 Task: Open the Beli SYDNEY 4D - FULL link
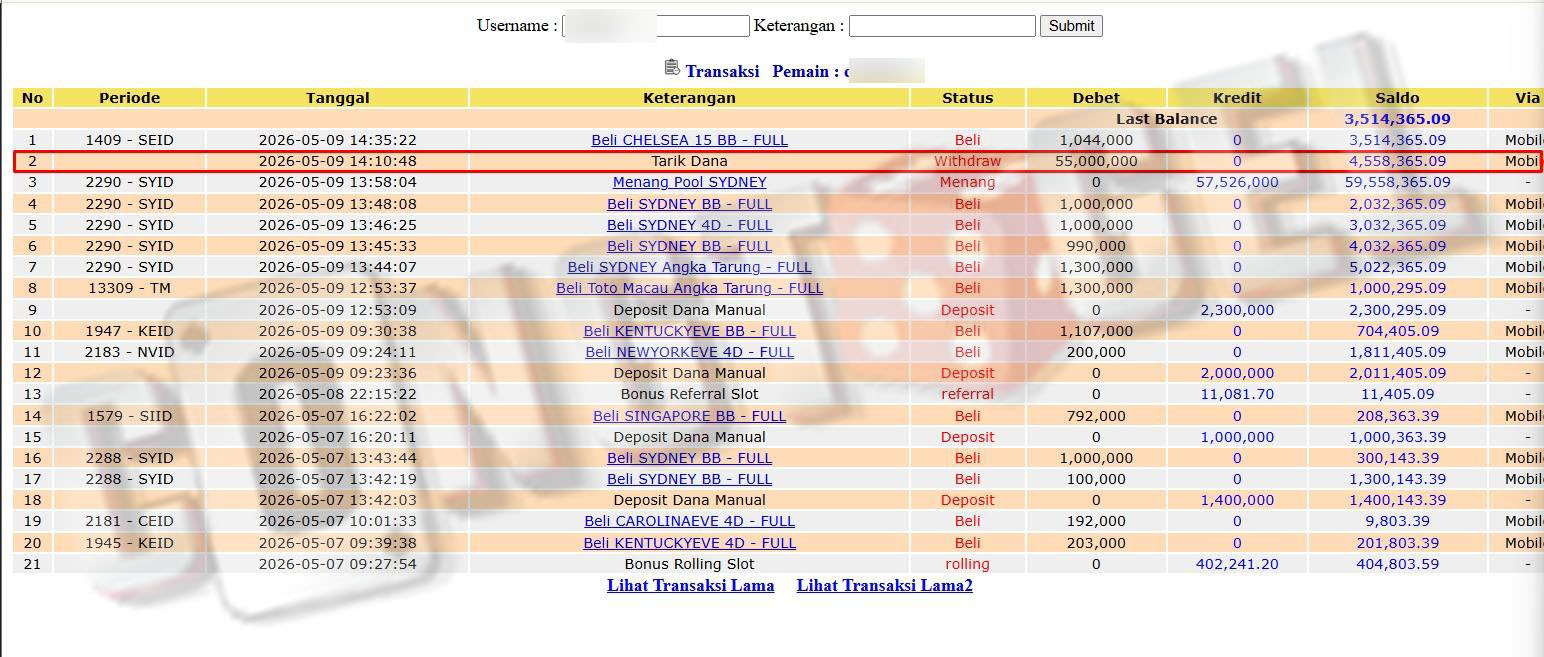[x=689, y=225]
